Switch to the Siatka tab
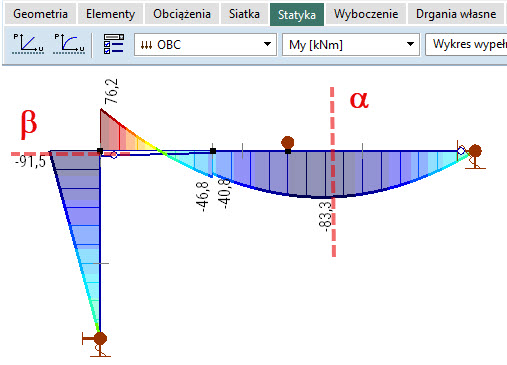Image resolution: width=507 pixels, height=365 pixels. 244,14
